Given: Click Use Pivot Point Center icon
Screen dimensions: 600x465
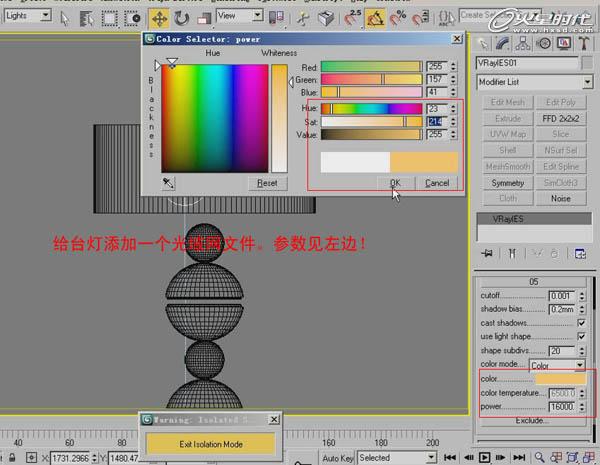Looking at the screenshot, I should pyautogui.click(x=276, y=18).
